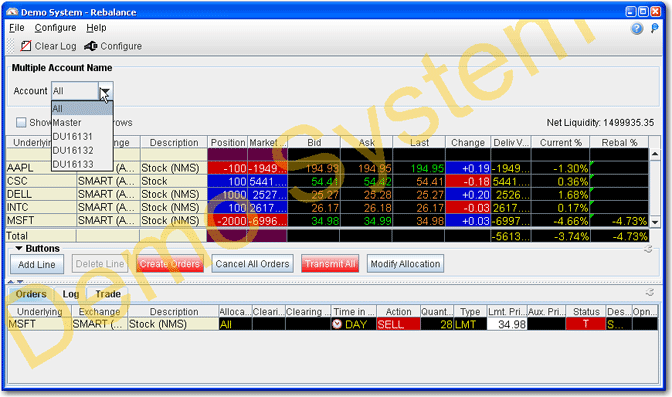Click the clock icon beside DAY
Image resolution: width=672 pixels, height=397 pixels.
click(337, 324)
